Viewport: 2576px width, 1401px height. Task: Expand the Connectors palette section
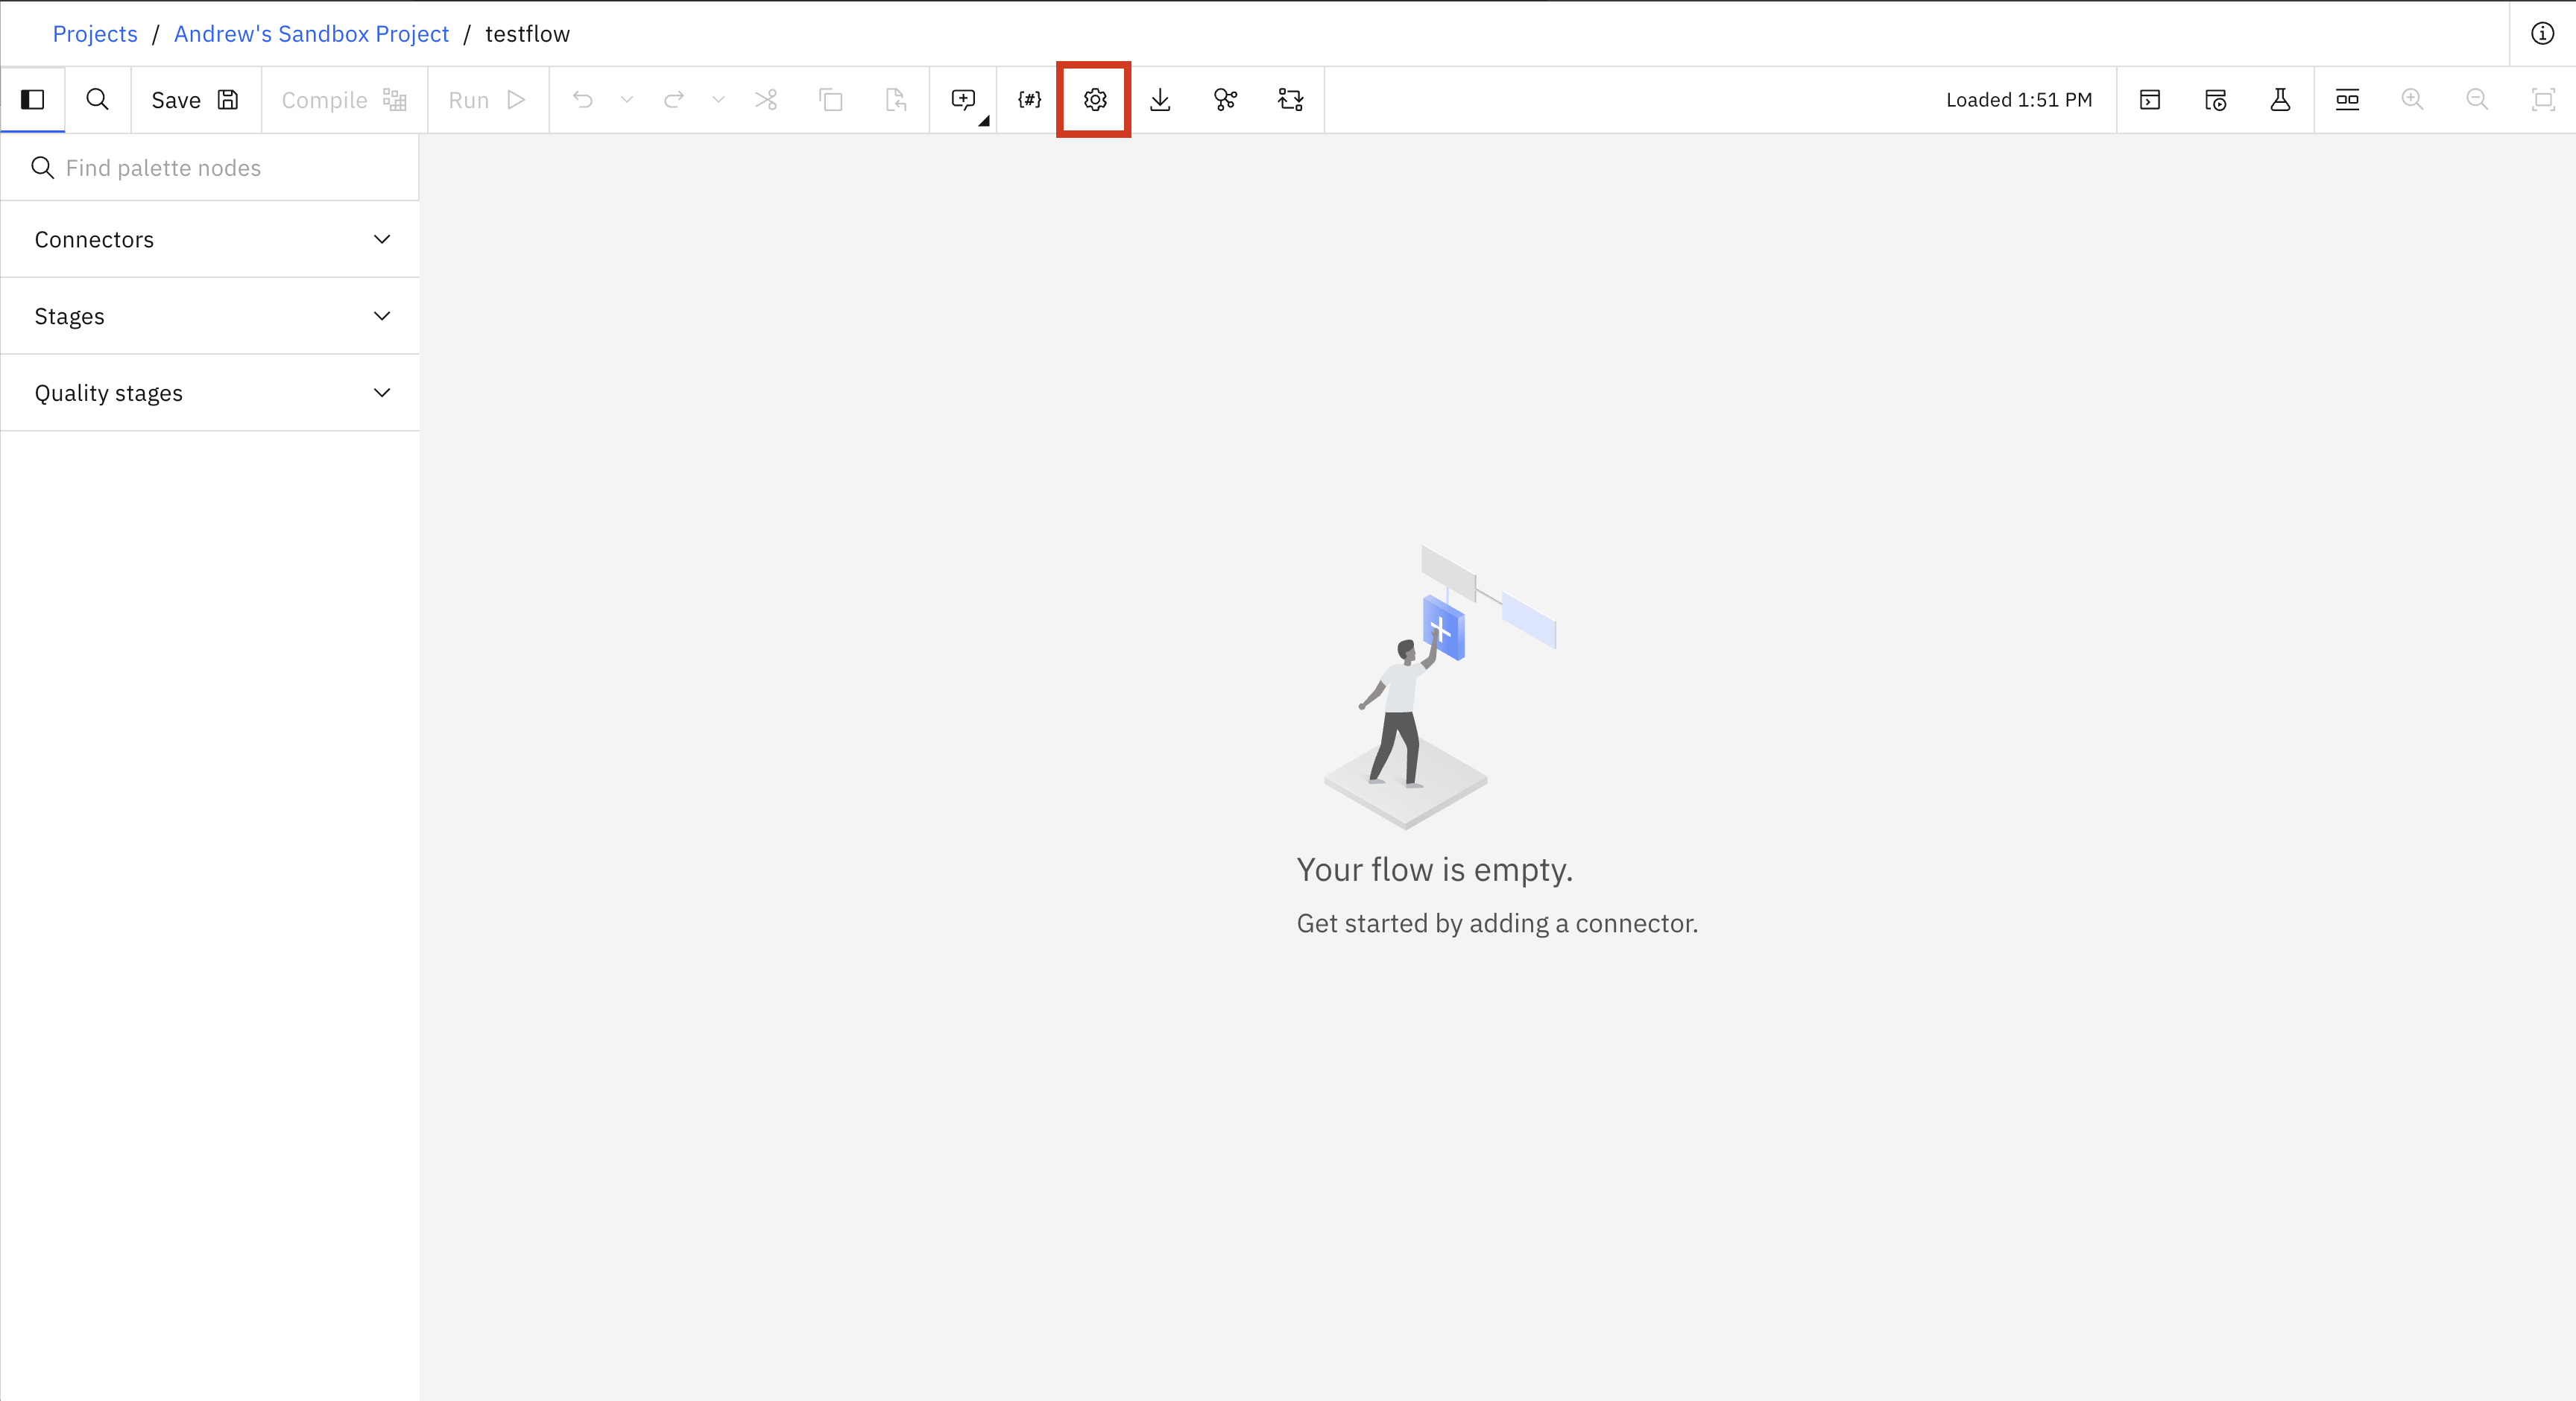(x=210, y=239)
